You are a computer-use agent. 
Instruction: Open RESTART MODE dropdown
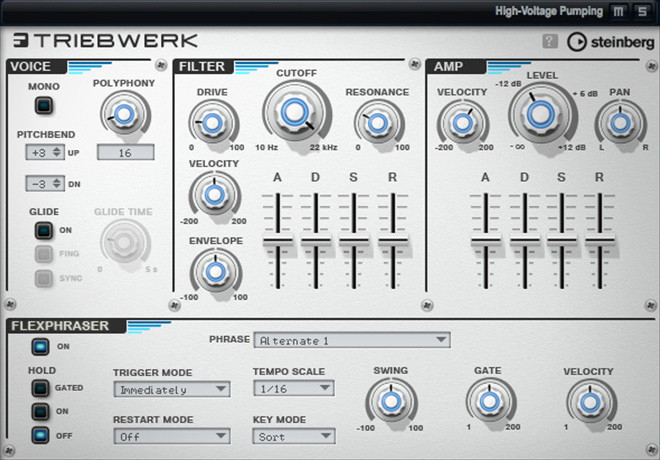(x=172, y=436)
